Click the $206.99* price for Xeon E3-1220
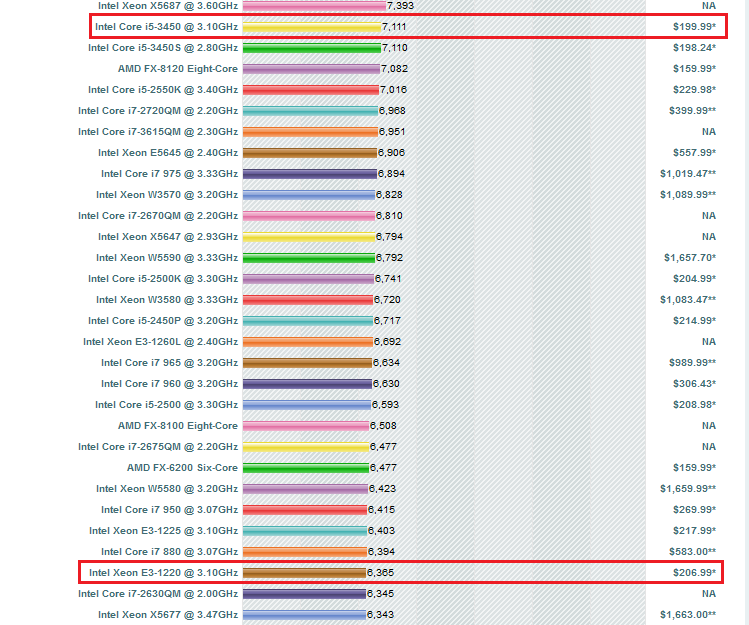Screen dimensions: 749x625 695,573
